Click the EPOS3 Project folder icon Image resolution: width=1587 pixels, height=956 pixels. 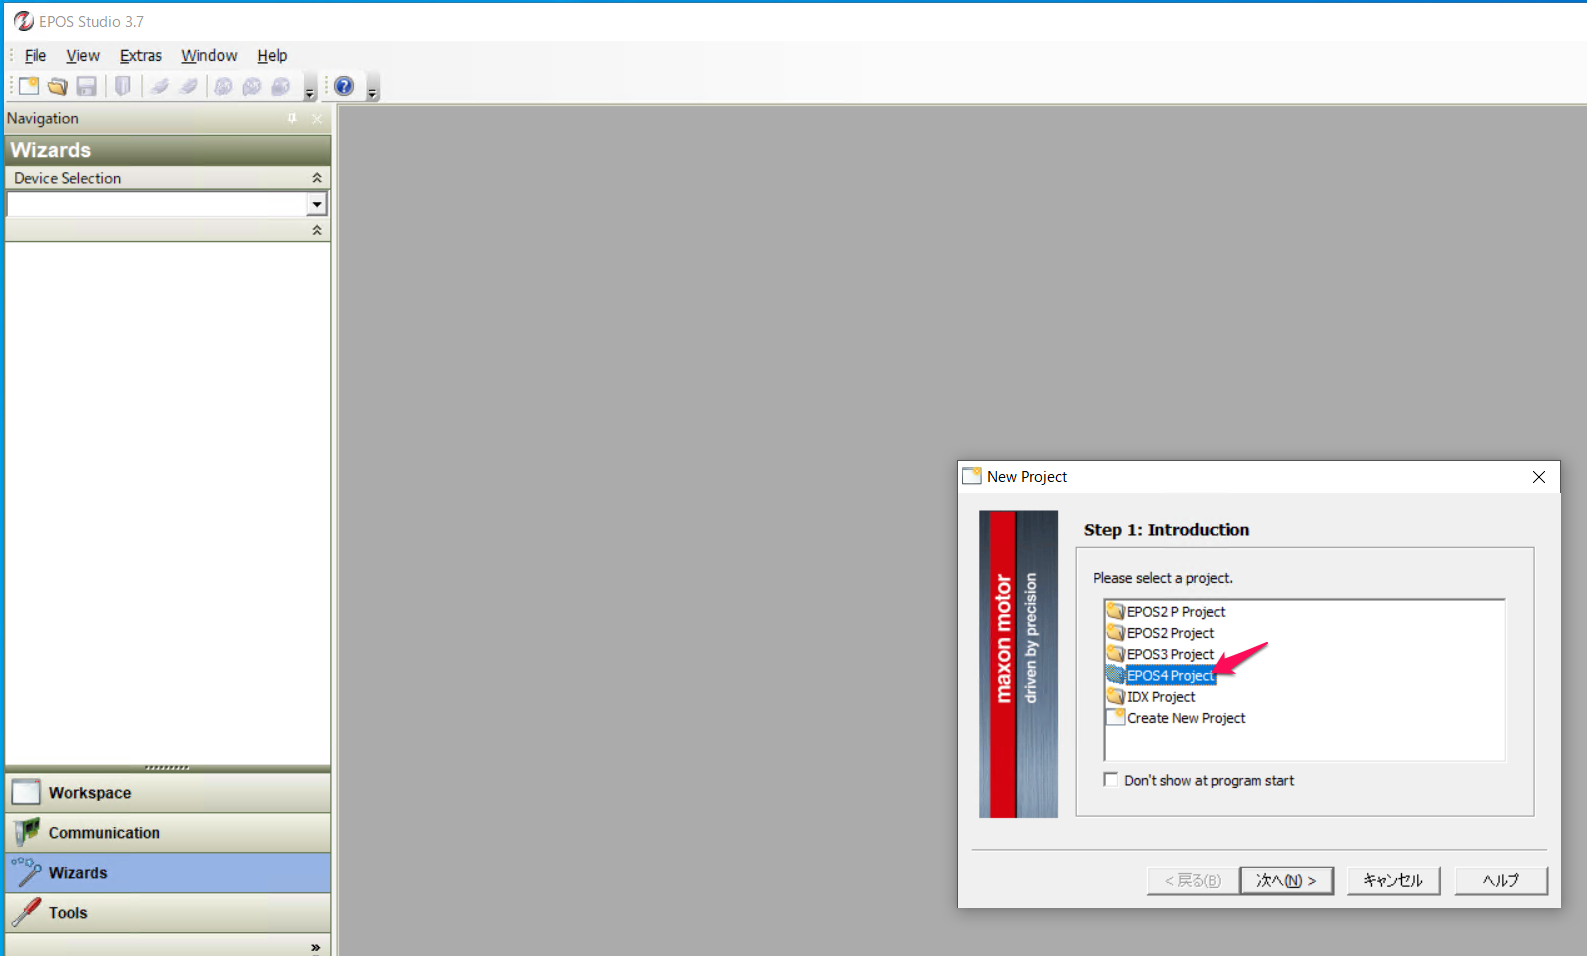[x=1116, y=654]
